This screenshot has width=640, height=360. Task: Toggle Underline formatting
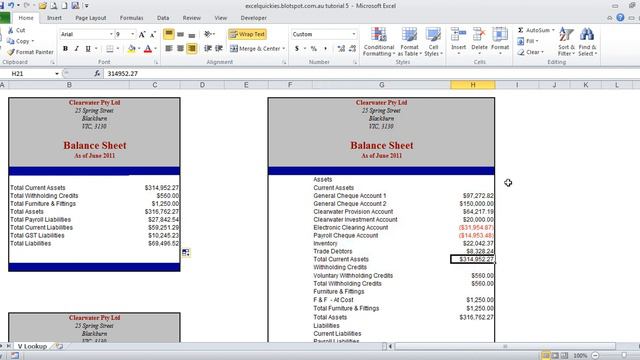88,49
